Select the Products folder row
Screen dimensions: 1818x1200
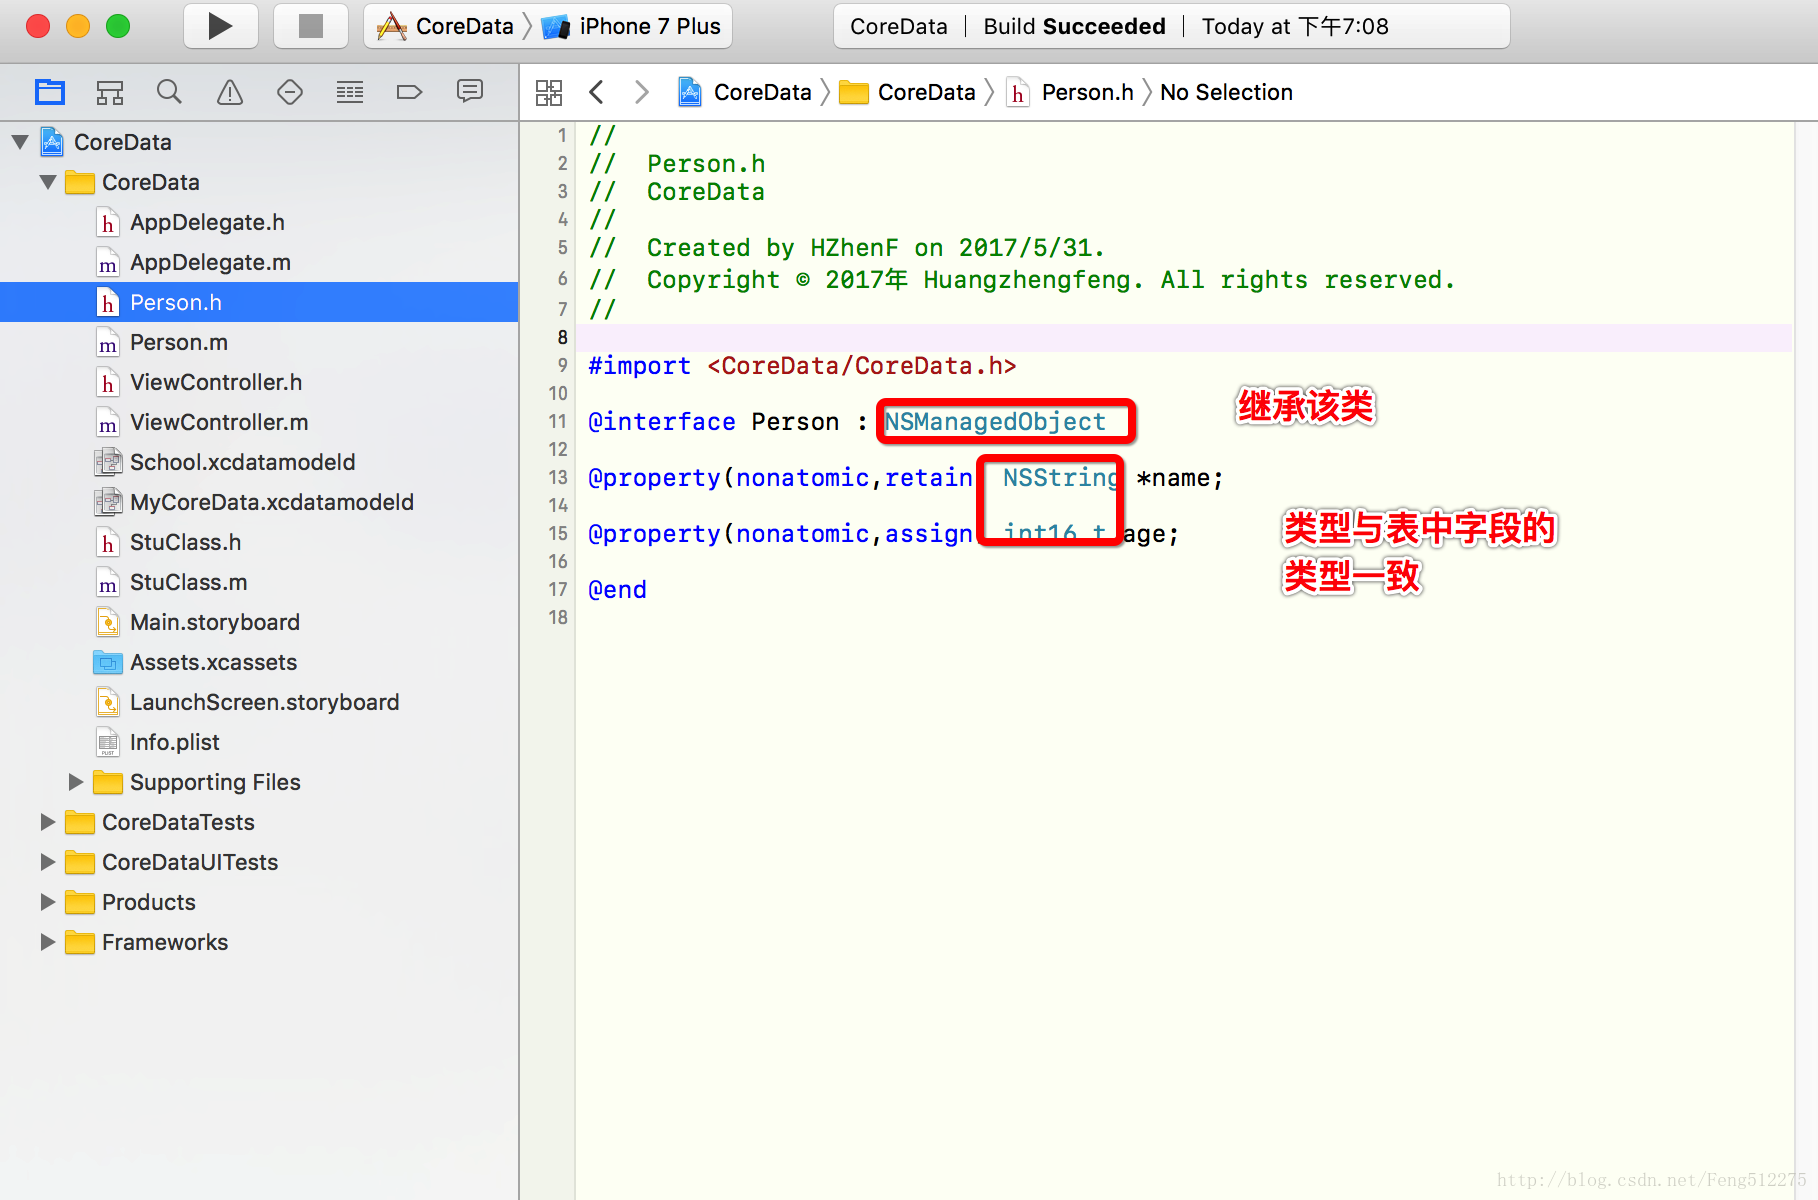(x=259, y=902)
